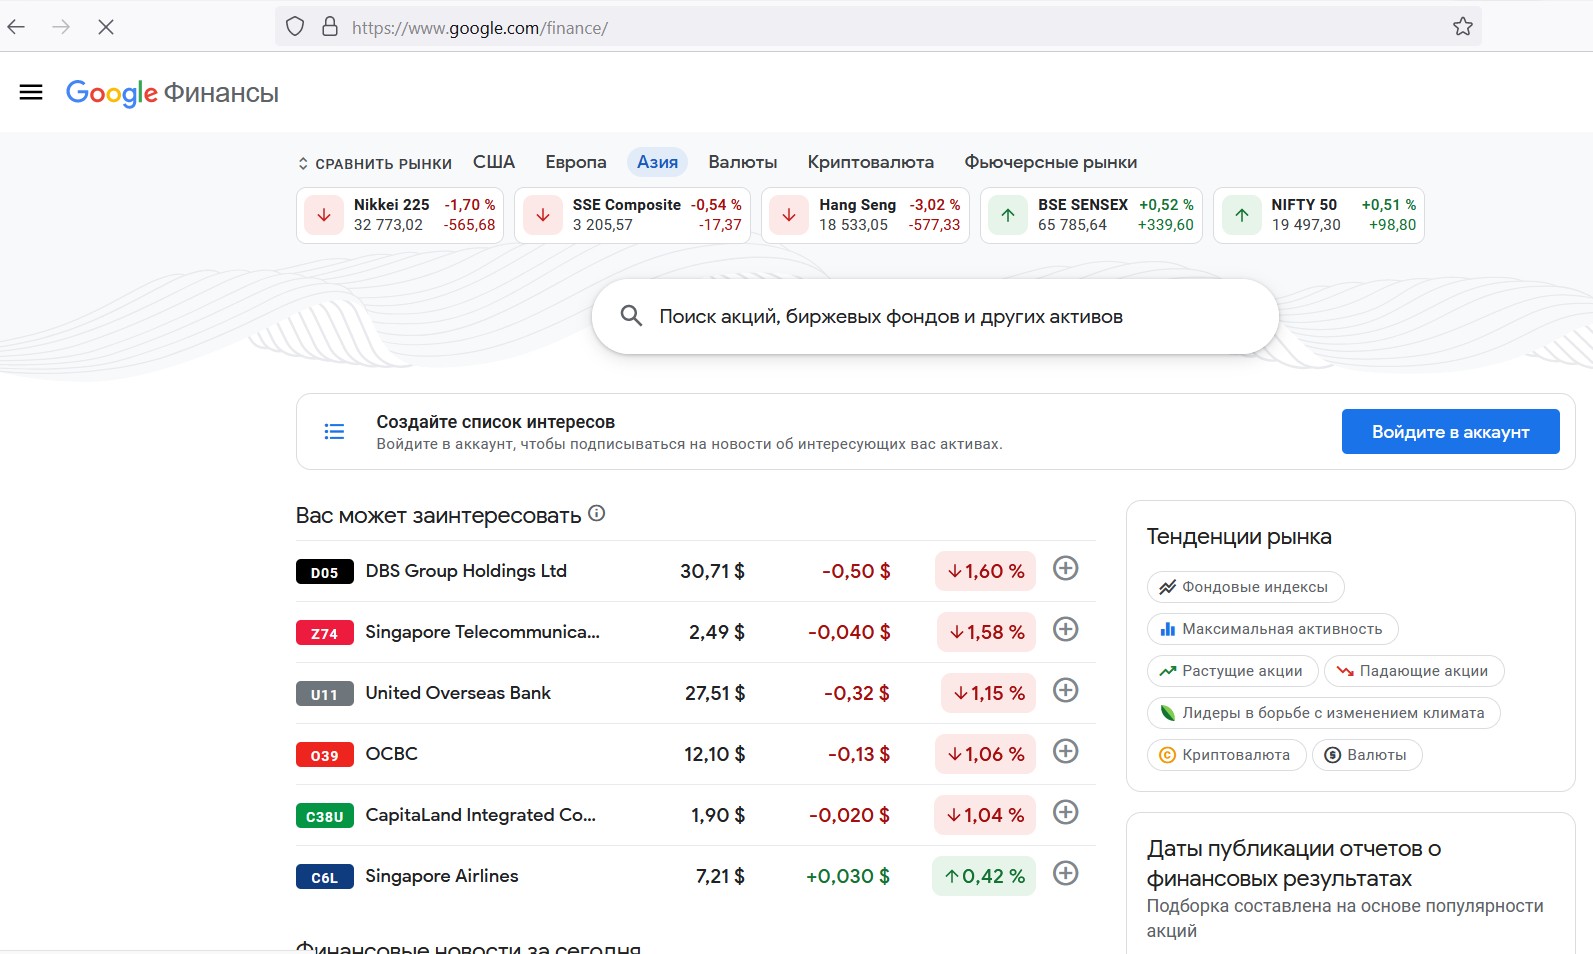Click the green 0,42 % change badge
1593x954 pixels.
984,876
